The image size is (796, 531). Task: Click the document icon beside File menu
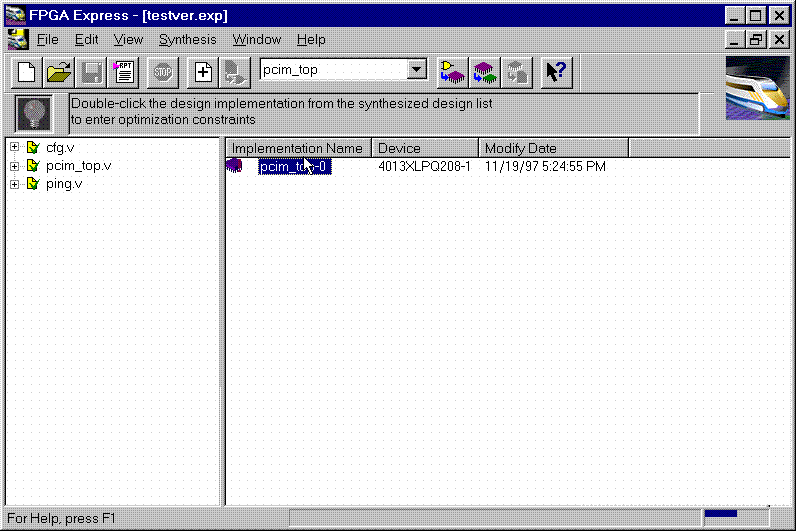[18, 39]
